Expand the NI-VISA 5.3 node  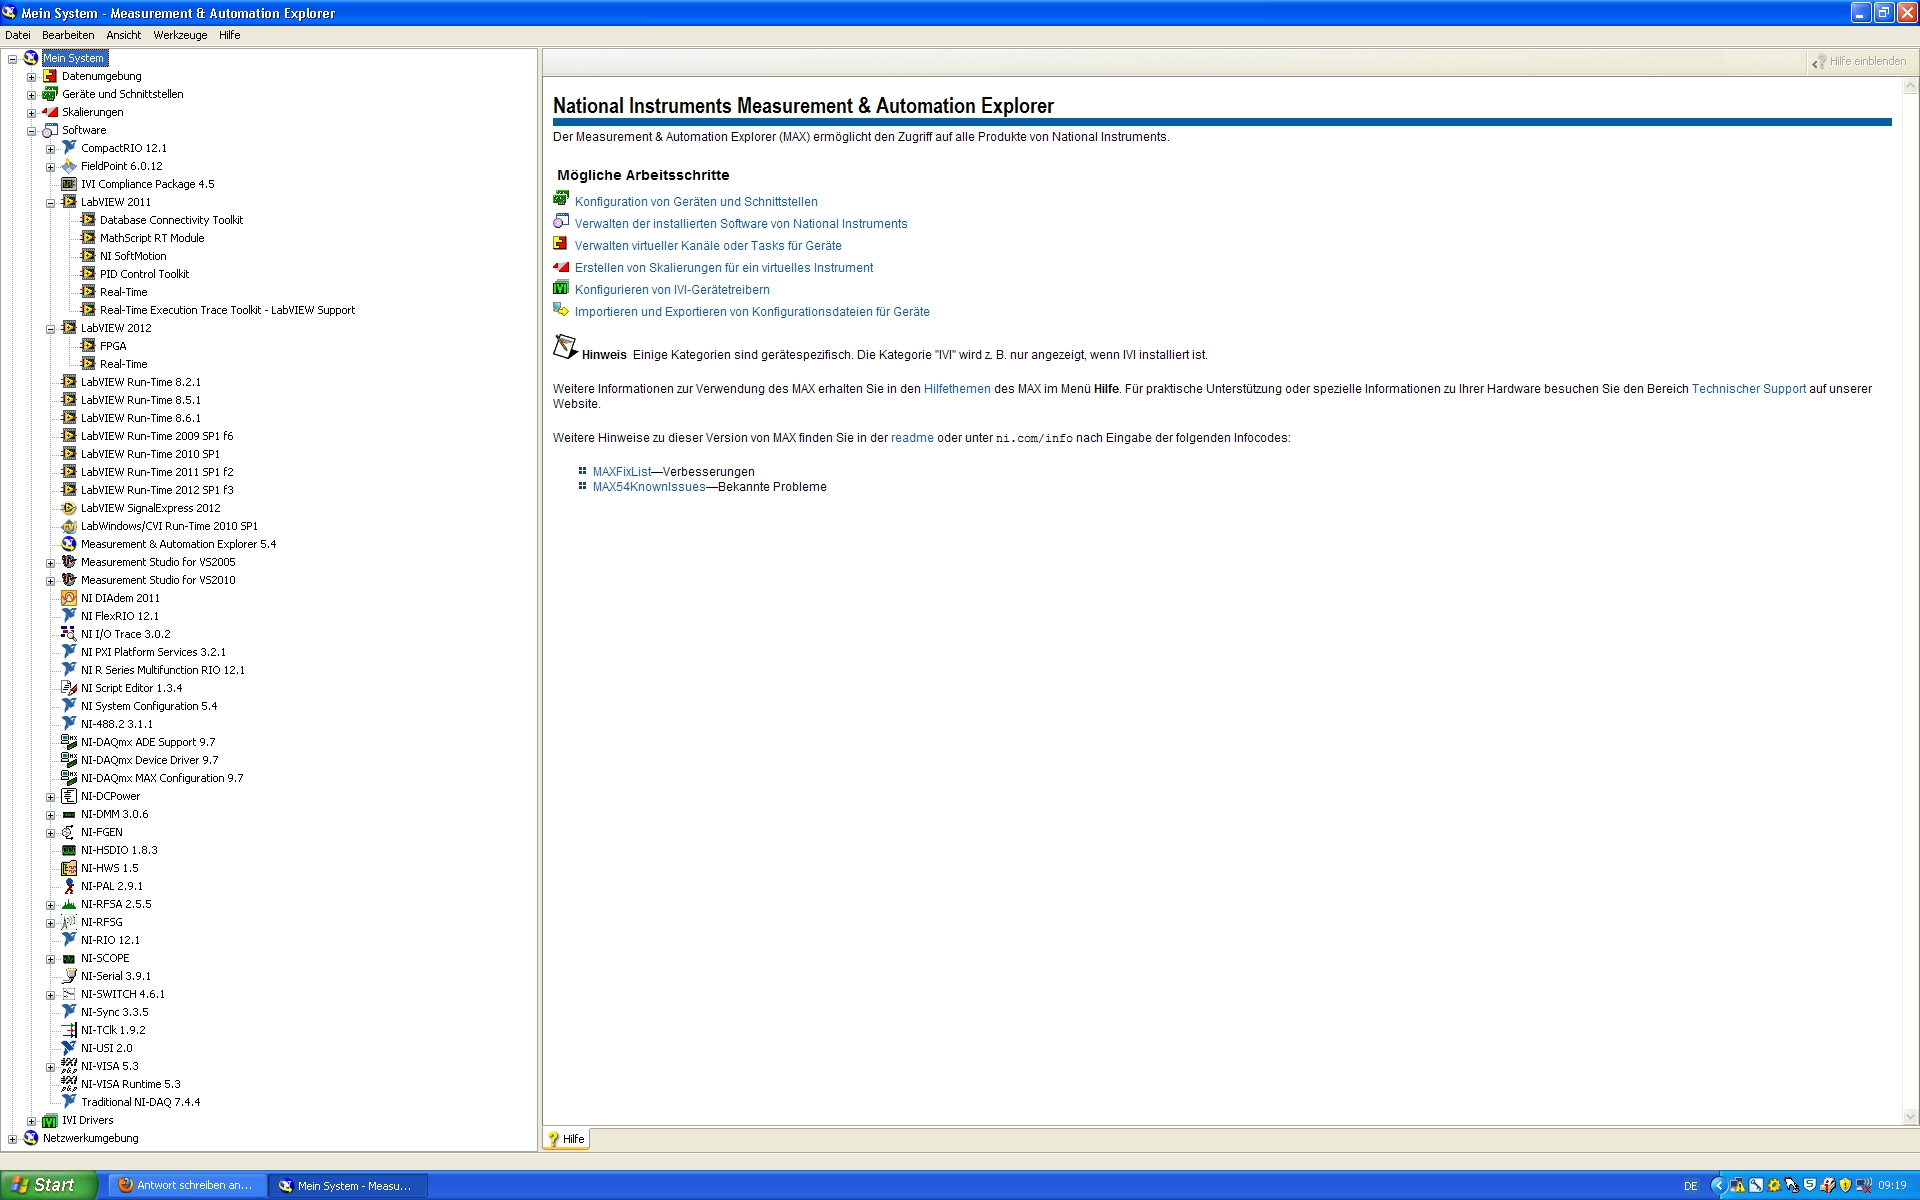(50, 1067)
